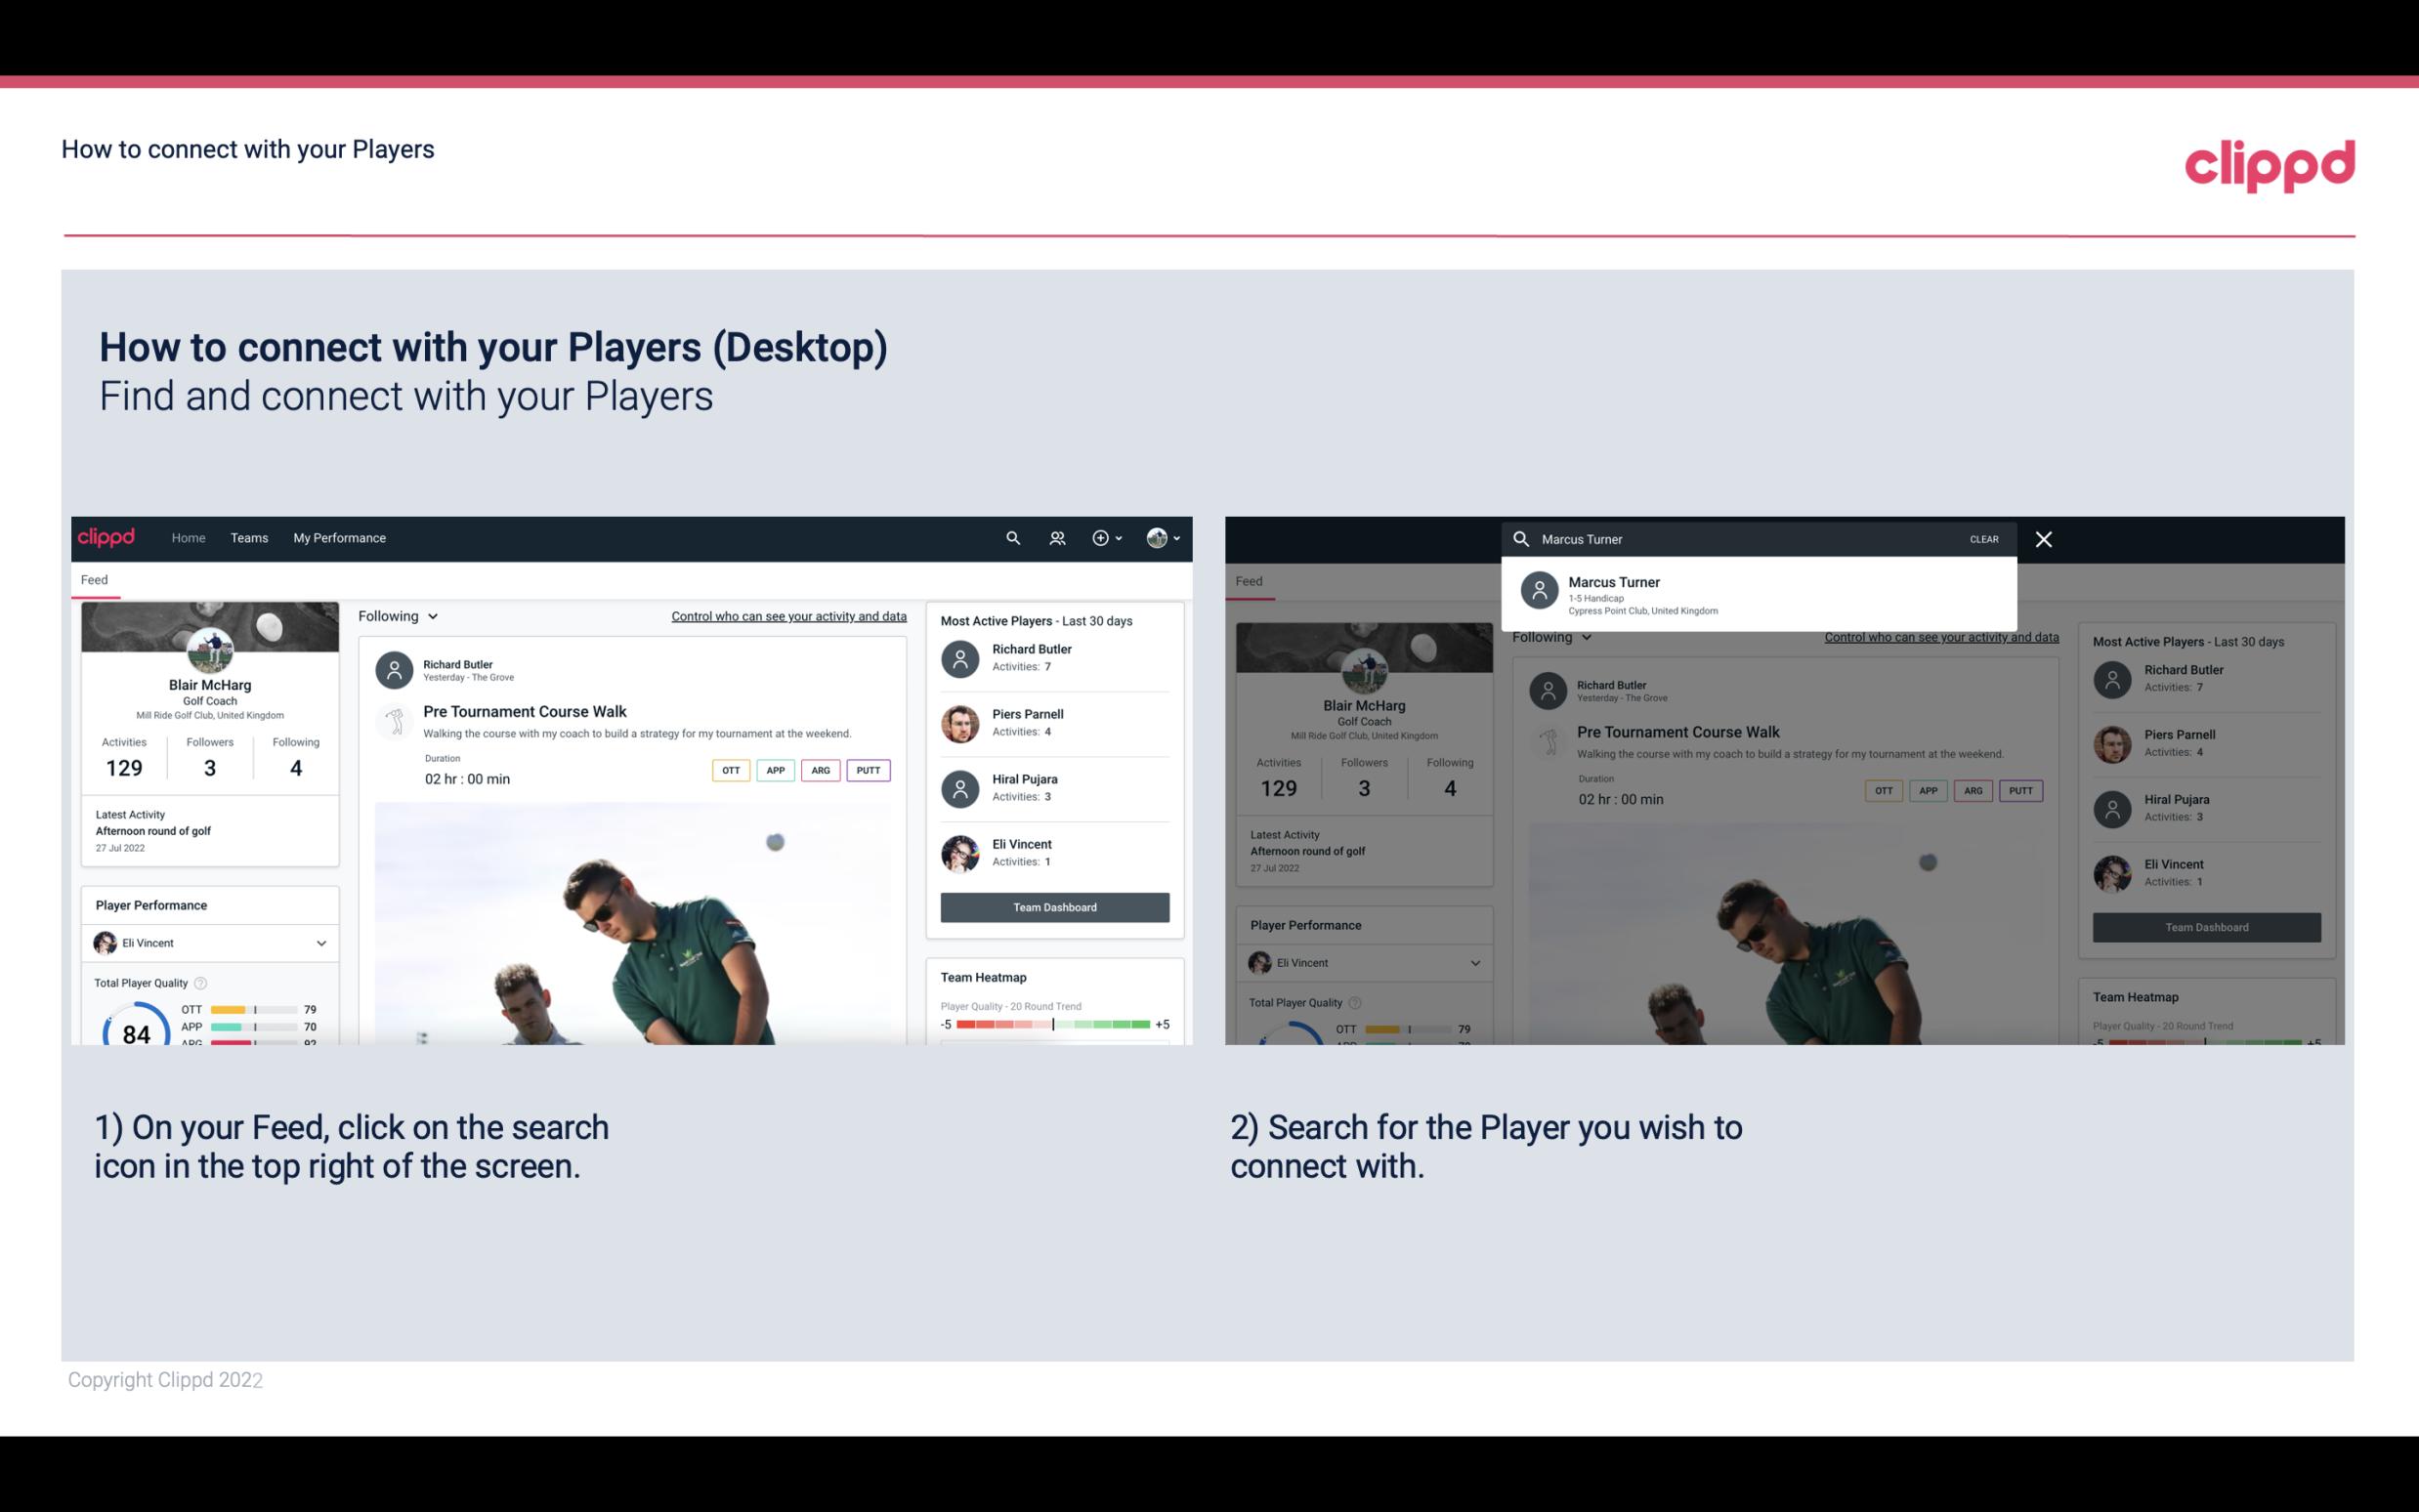This screenshot has width=2419, height=1512.
Task: Select the My Performance tab
Action: 340,536
